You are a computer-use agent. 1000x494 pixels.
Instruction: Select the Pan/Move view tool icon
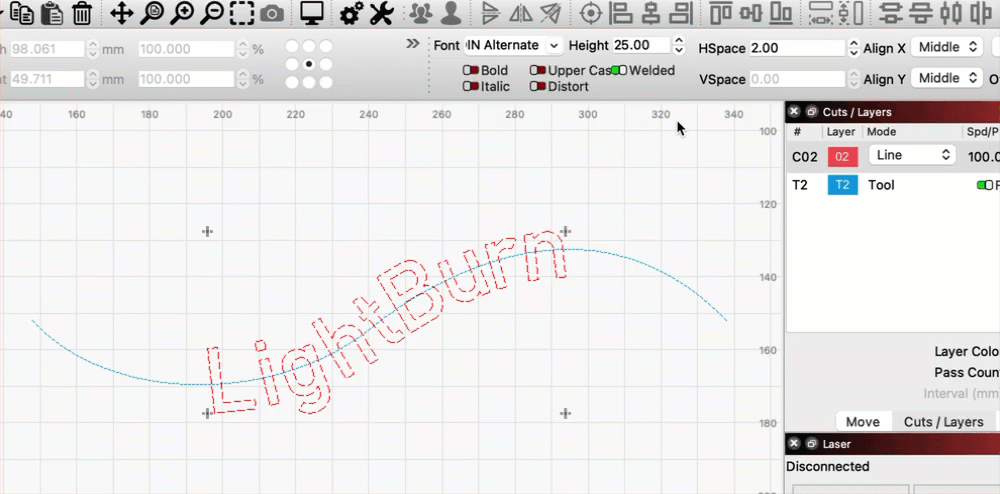coord(120,14)
